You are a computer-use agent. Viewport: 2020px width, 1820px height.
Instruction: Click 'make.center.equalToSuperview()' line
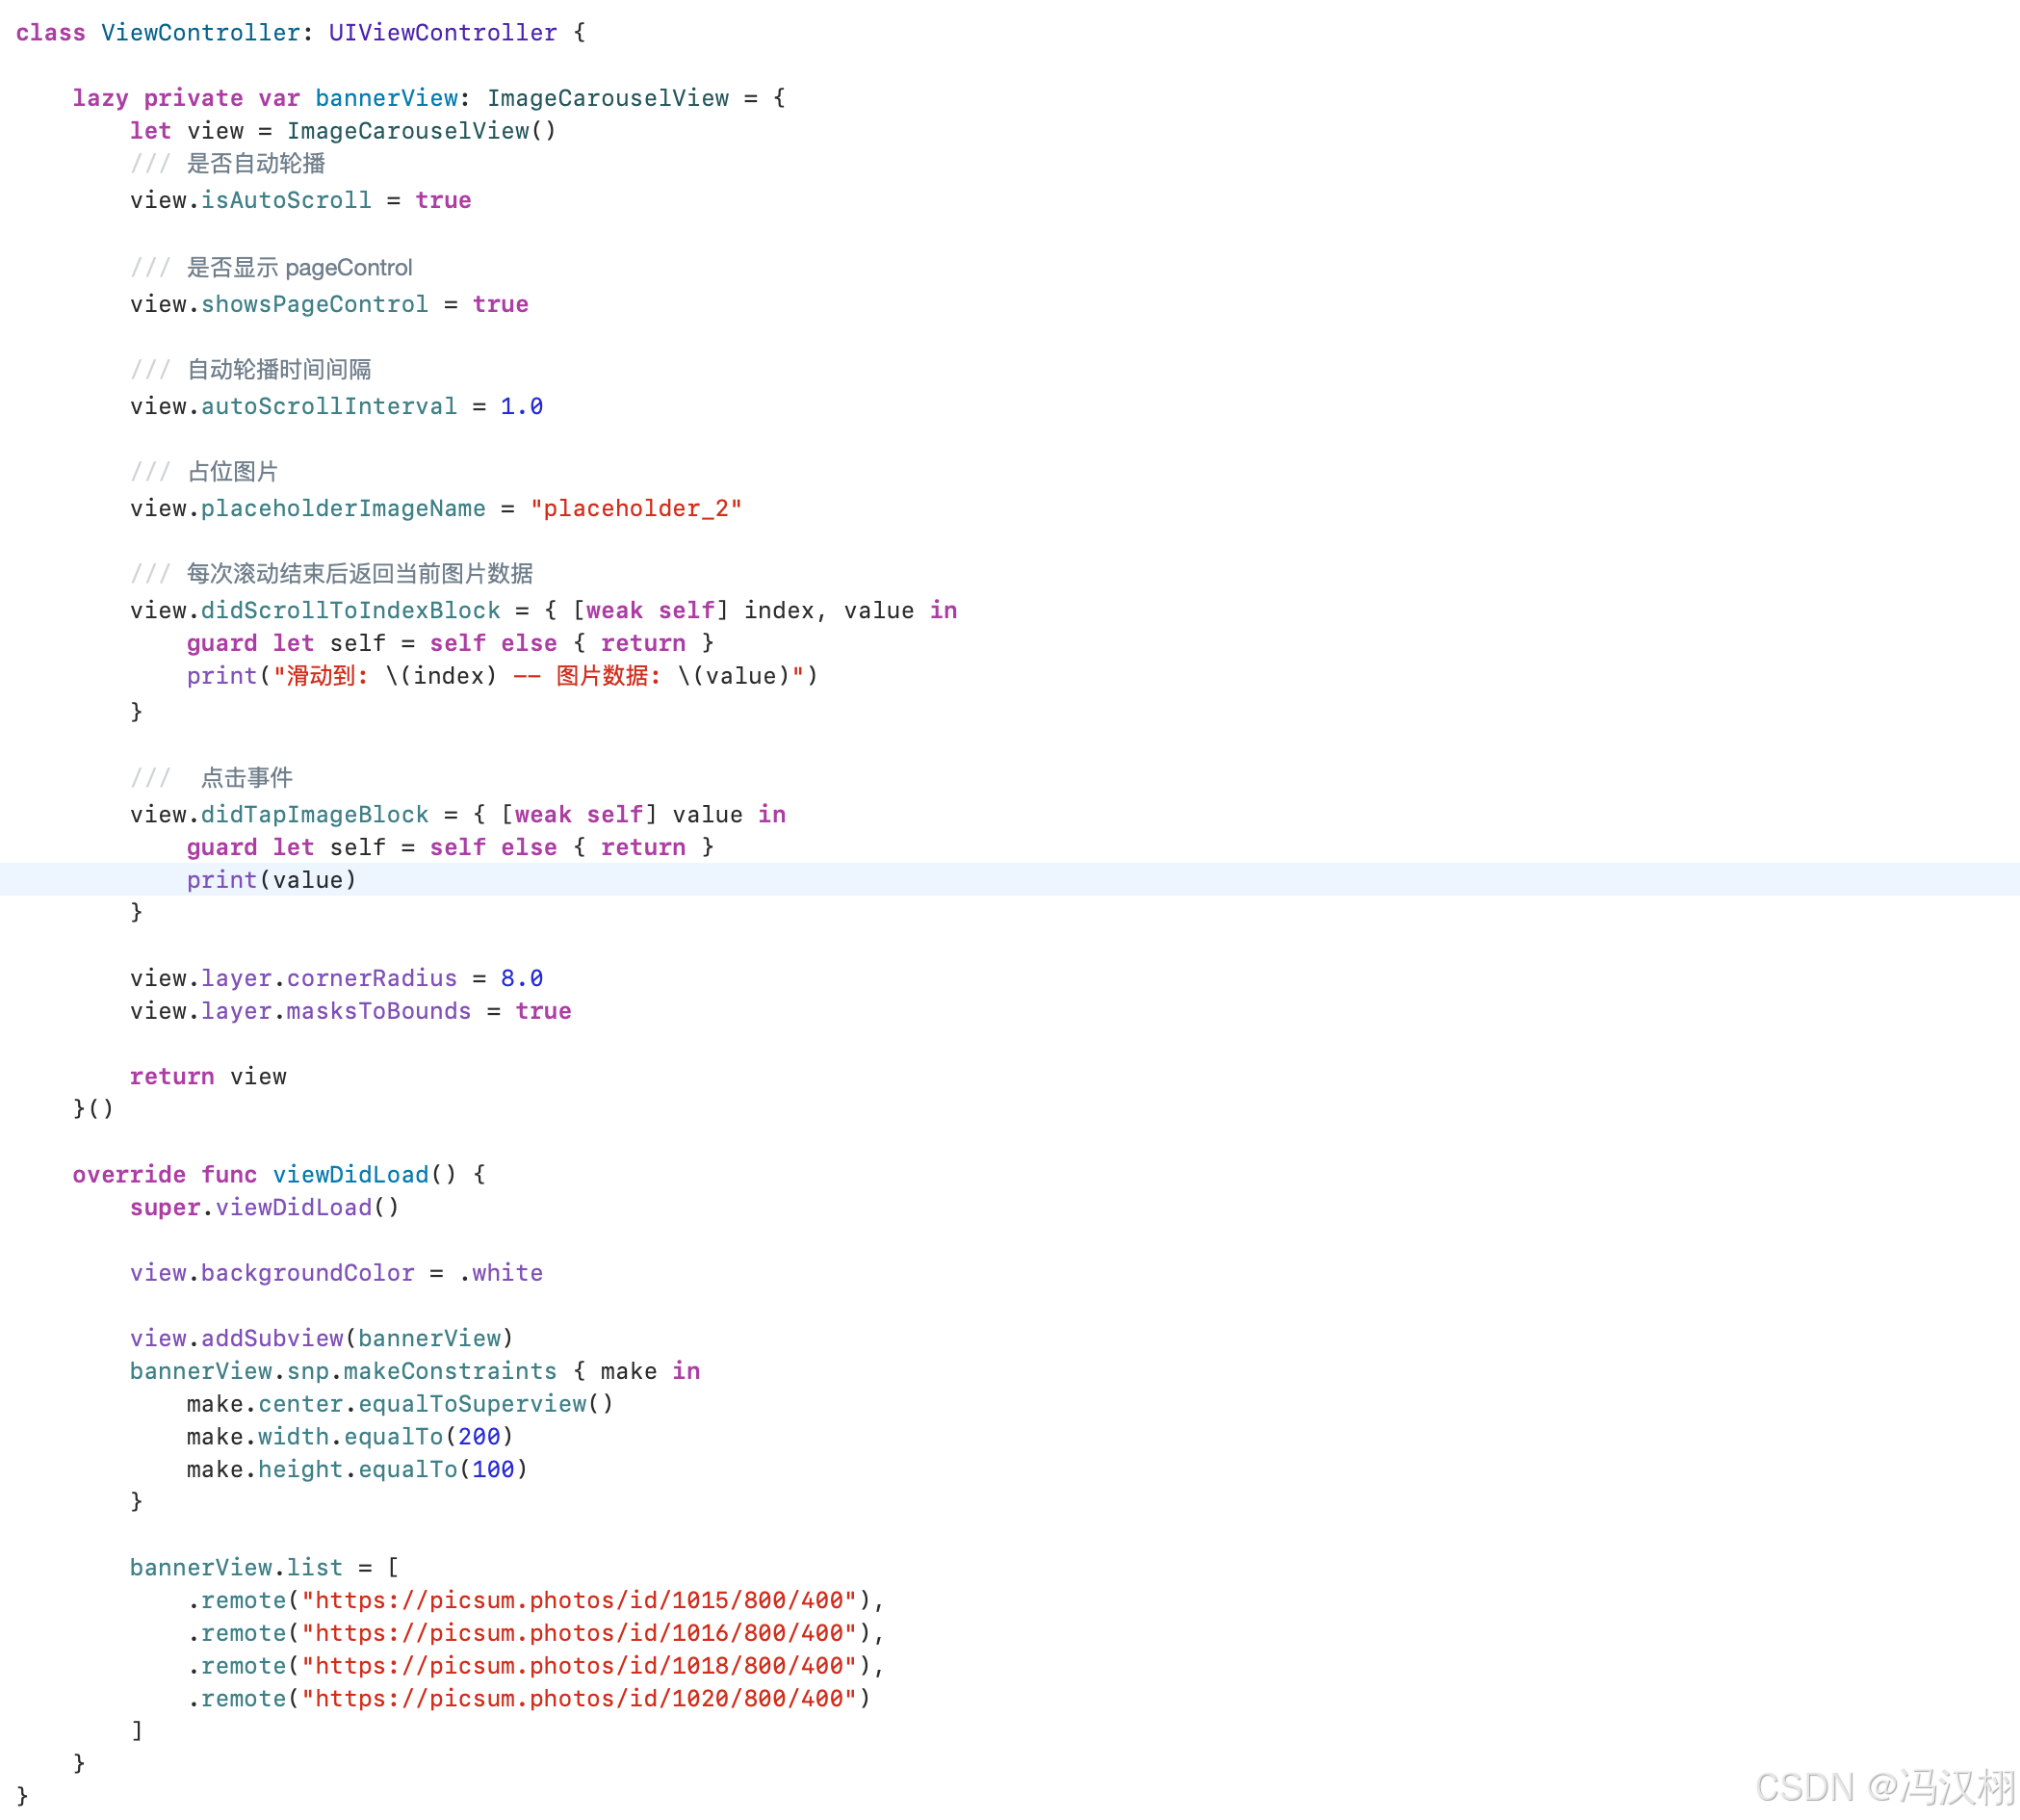click(x=400, y=1404)
